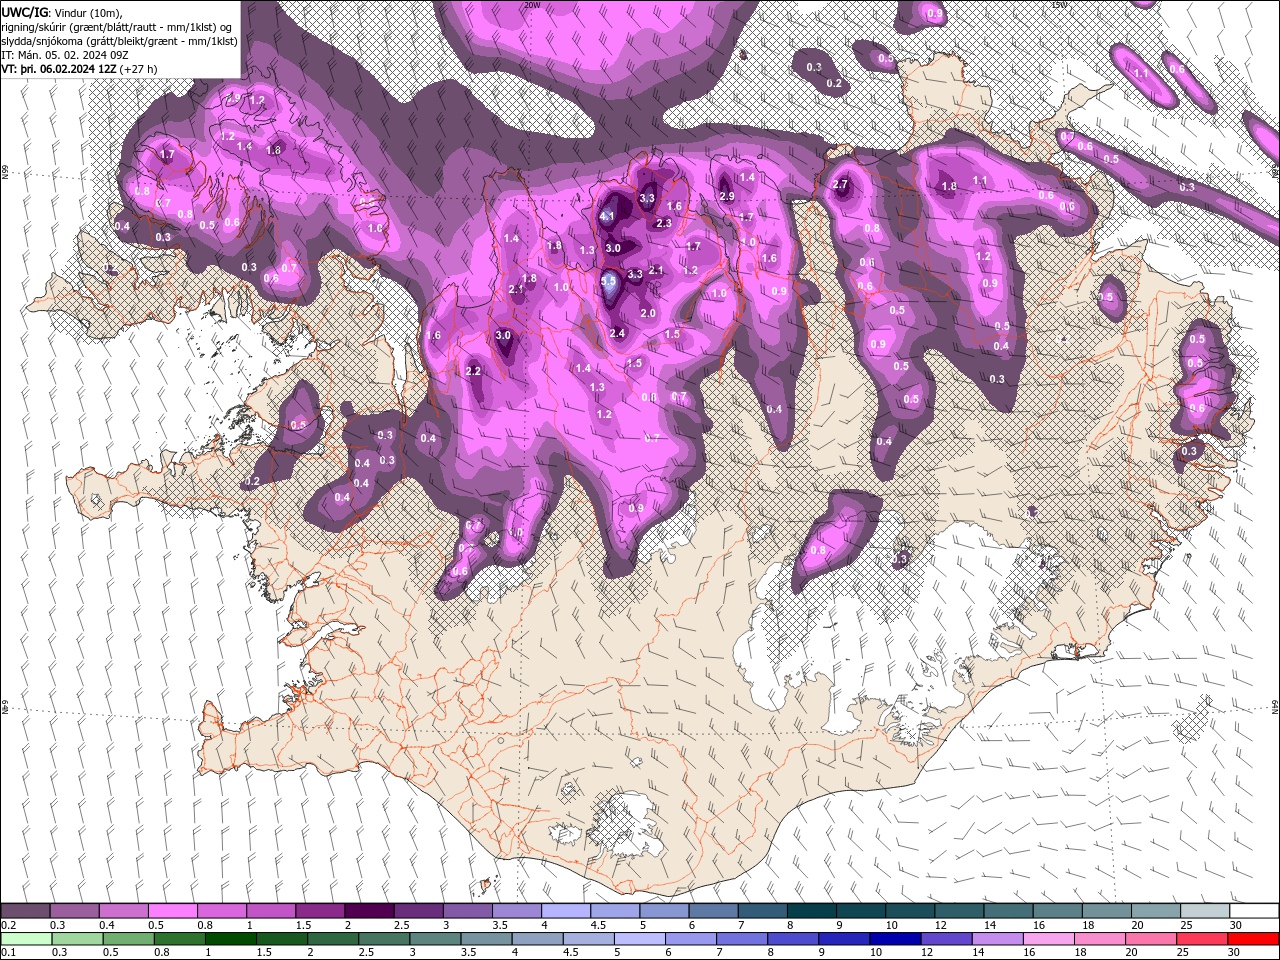This screenshot has height=960, width=1280.
Task: Click the deep blue 10 swatch in bottom legend row
Action: click(895, 938)
